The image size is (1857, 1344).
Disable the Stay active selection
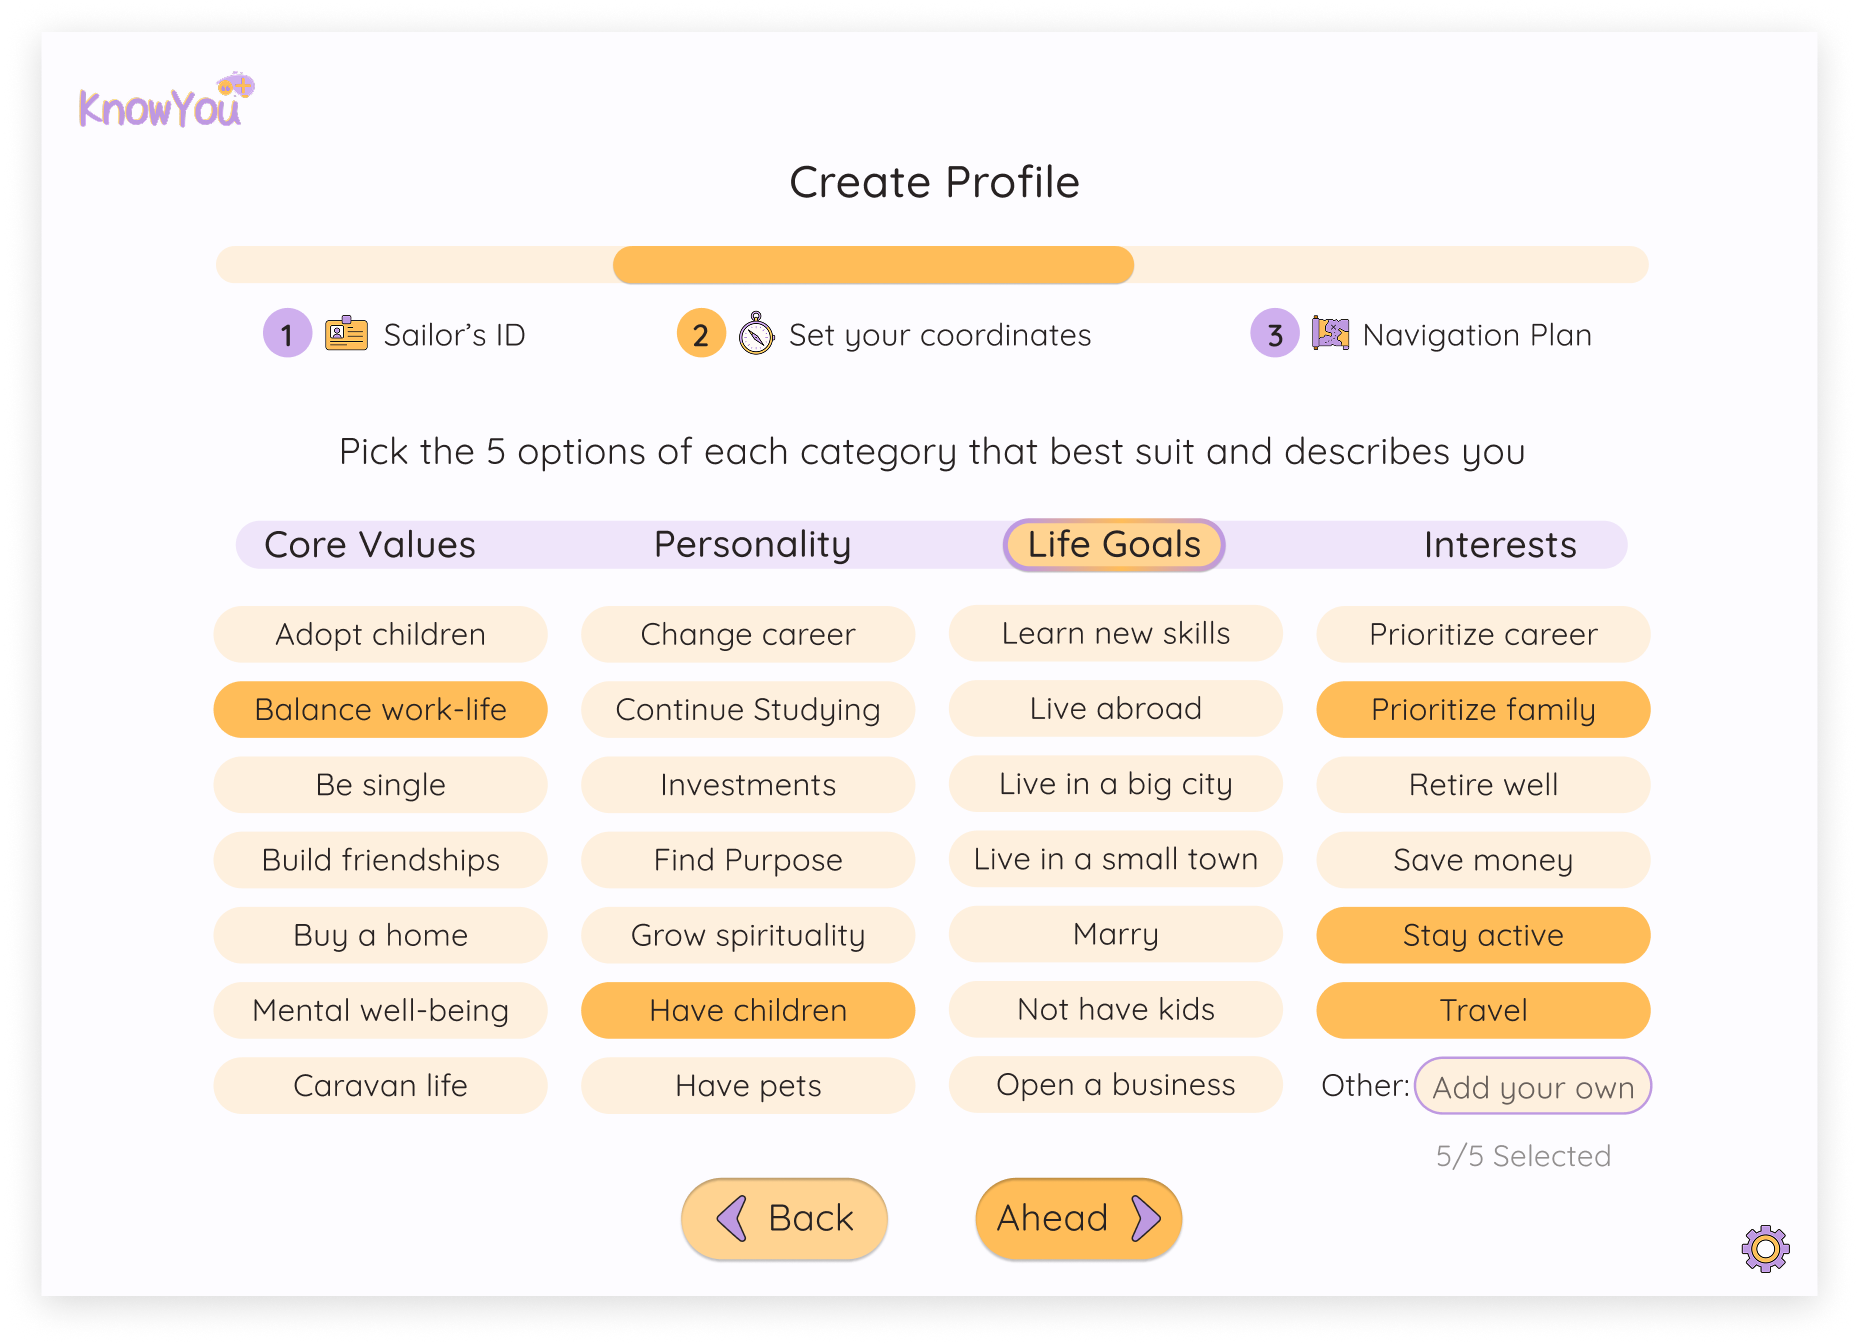point(1482,935)
